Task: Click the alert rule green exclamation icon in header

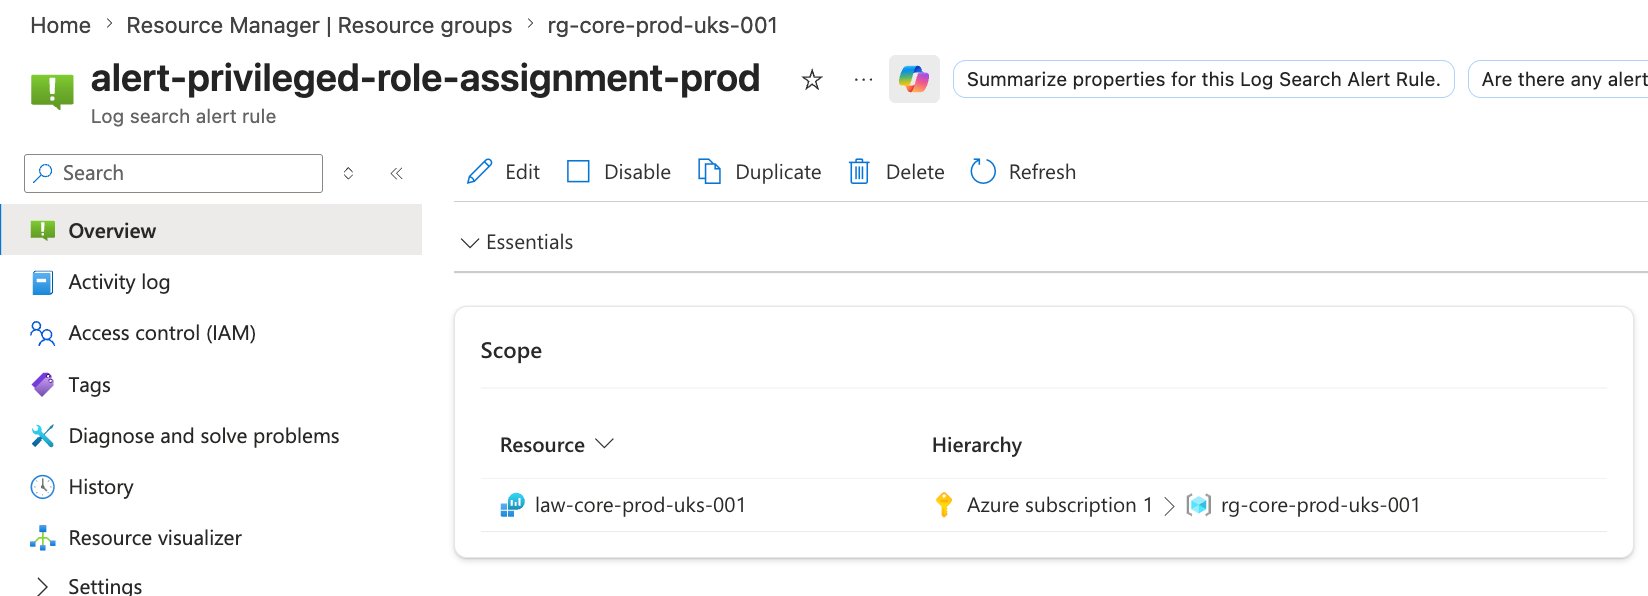Action: 52,91
